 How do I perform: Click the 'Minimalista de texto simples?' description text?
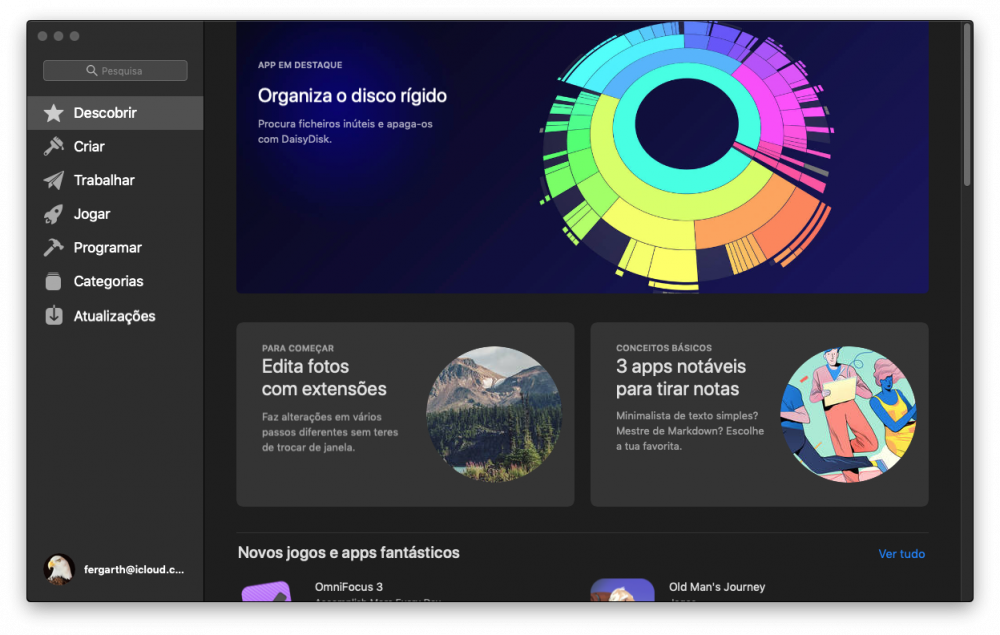click(x=689, y=430)
